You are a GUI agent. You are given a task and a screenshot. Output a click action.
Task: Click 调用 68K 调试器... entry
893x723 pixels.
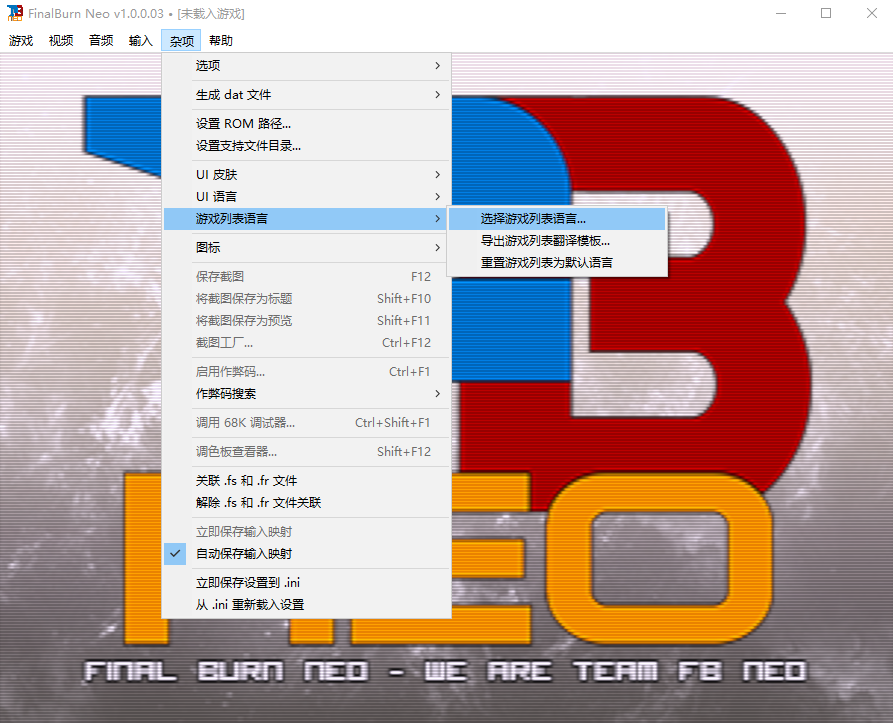click(306, 422)
